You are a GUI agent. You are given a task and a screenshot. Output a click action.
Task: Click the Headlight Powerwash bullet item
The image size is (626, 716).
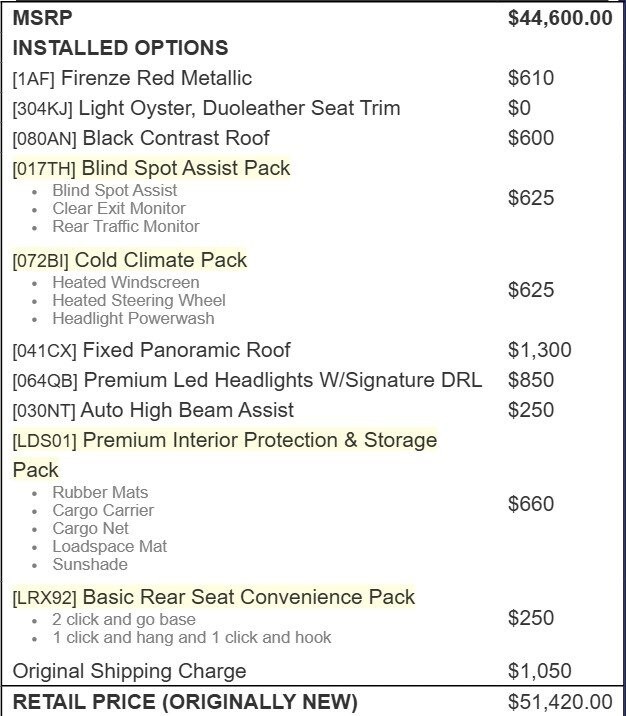[x=133, y=318]
